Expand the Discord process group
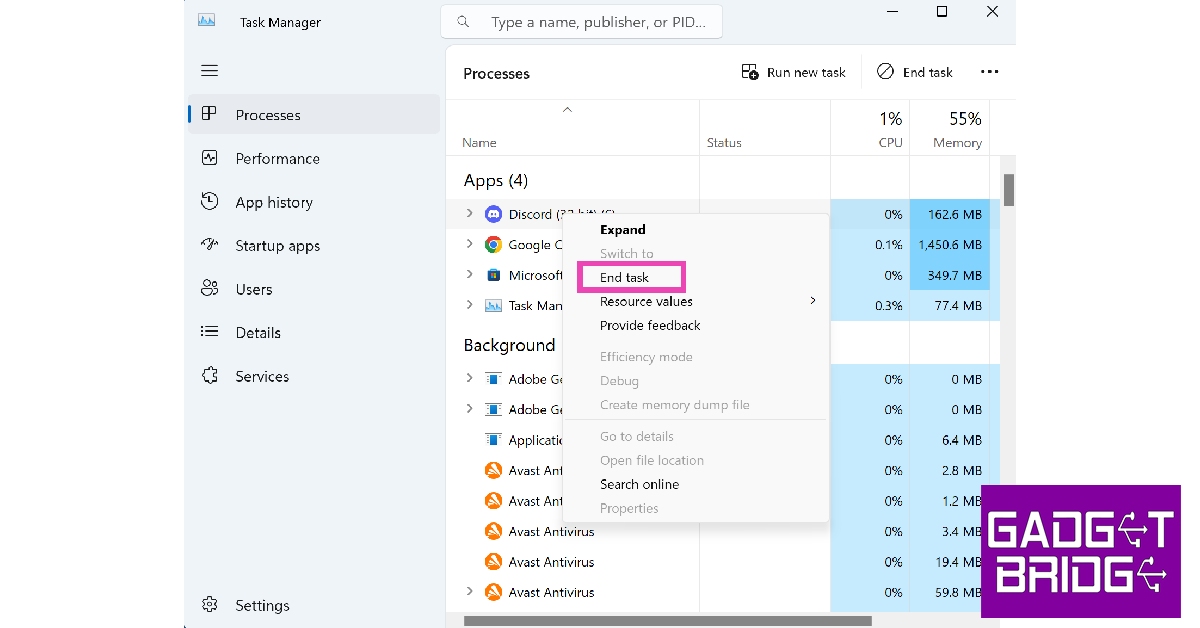1200x628 pixels. 470,214
